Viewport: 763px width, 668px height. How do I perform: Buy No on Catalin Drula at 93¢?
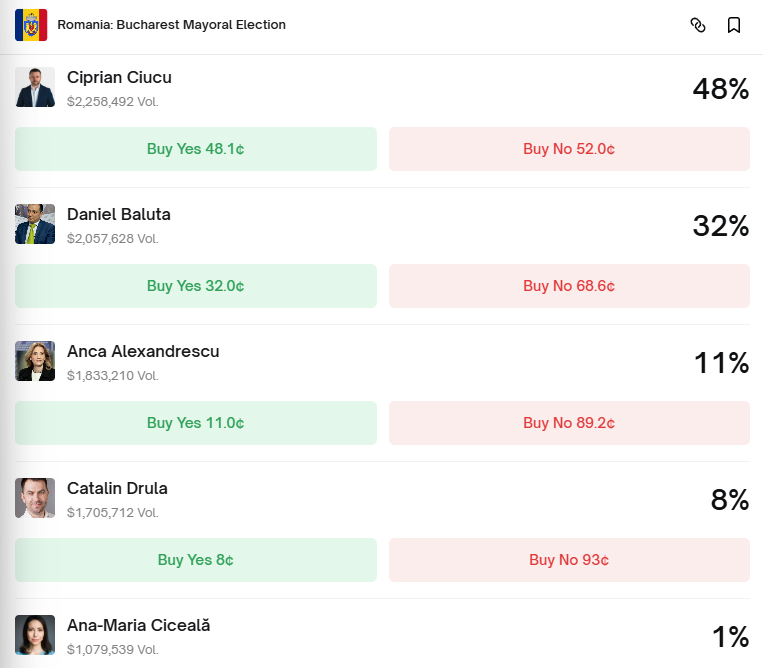pyautogui.click(x=569, y=560)
